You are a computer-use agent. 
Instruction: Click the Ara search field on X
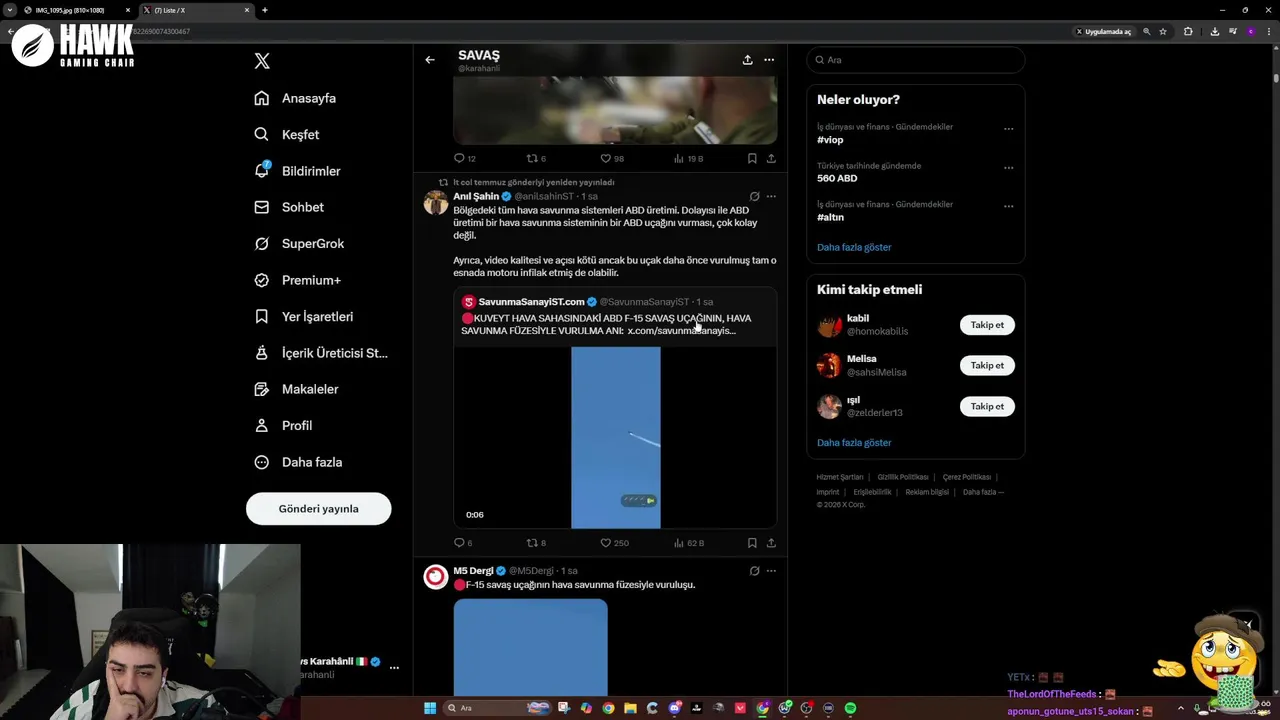pyautogui.click(x=916, y=60)
